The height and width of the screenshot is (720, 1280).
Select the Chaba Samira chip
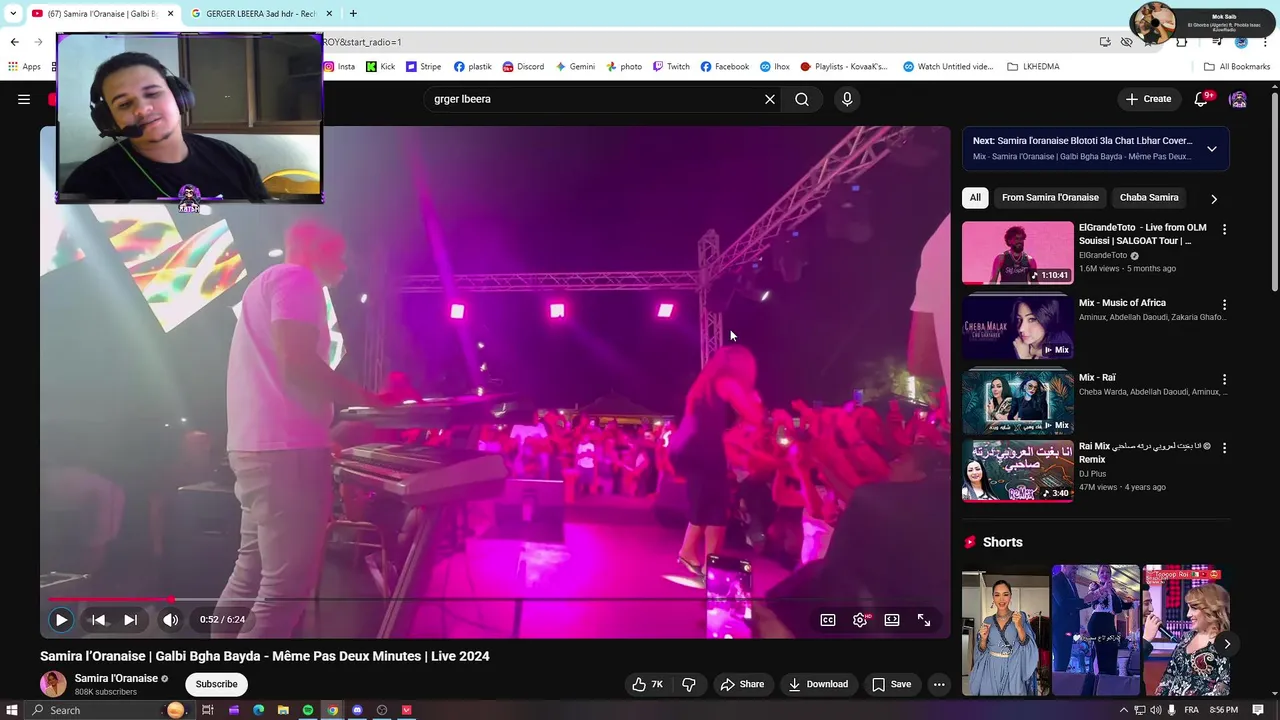tap(1149, 197)
